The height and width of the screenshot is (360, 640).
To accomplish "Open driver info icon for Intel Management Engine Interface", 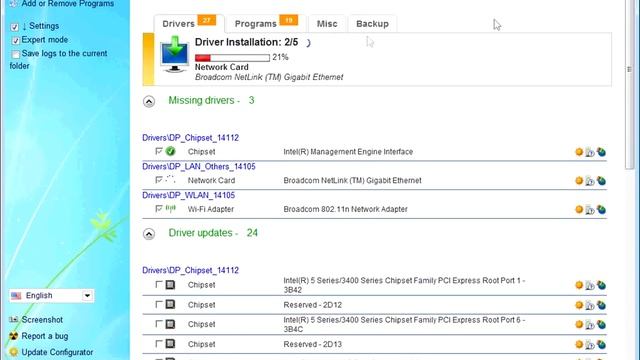I will pyautogui.click(x=590, y=152).
